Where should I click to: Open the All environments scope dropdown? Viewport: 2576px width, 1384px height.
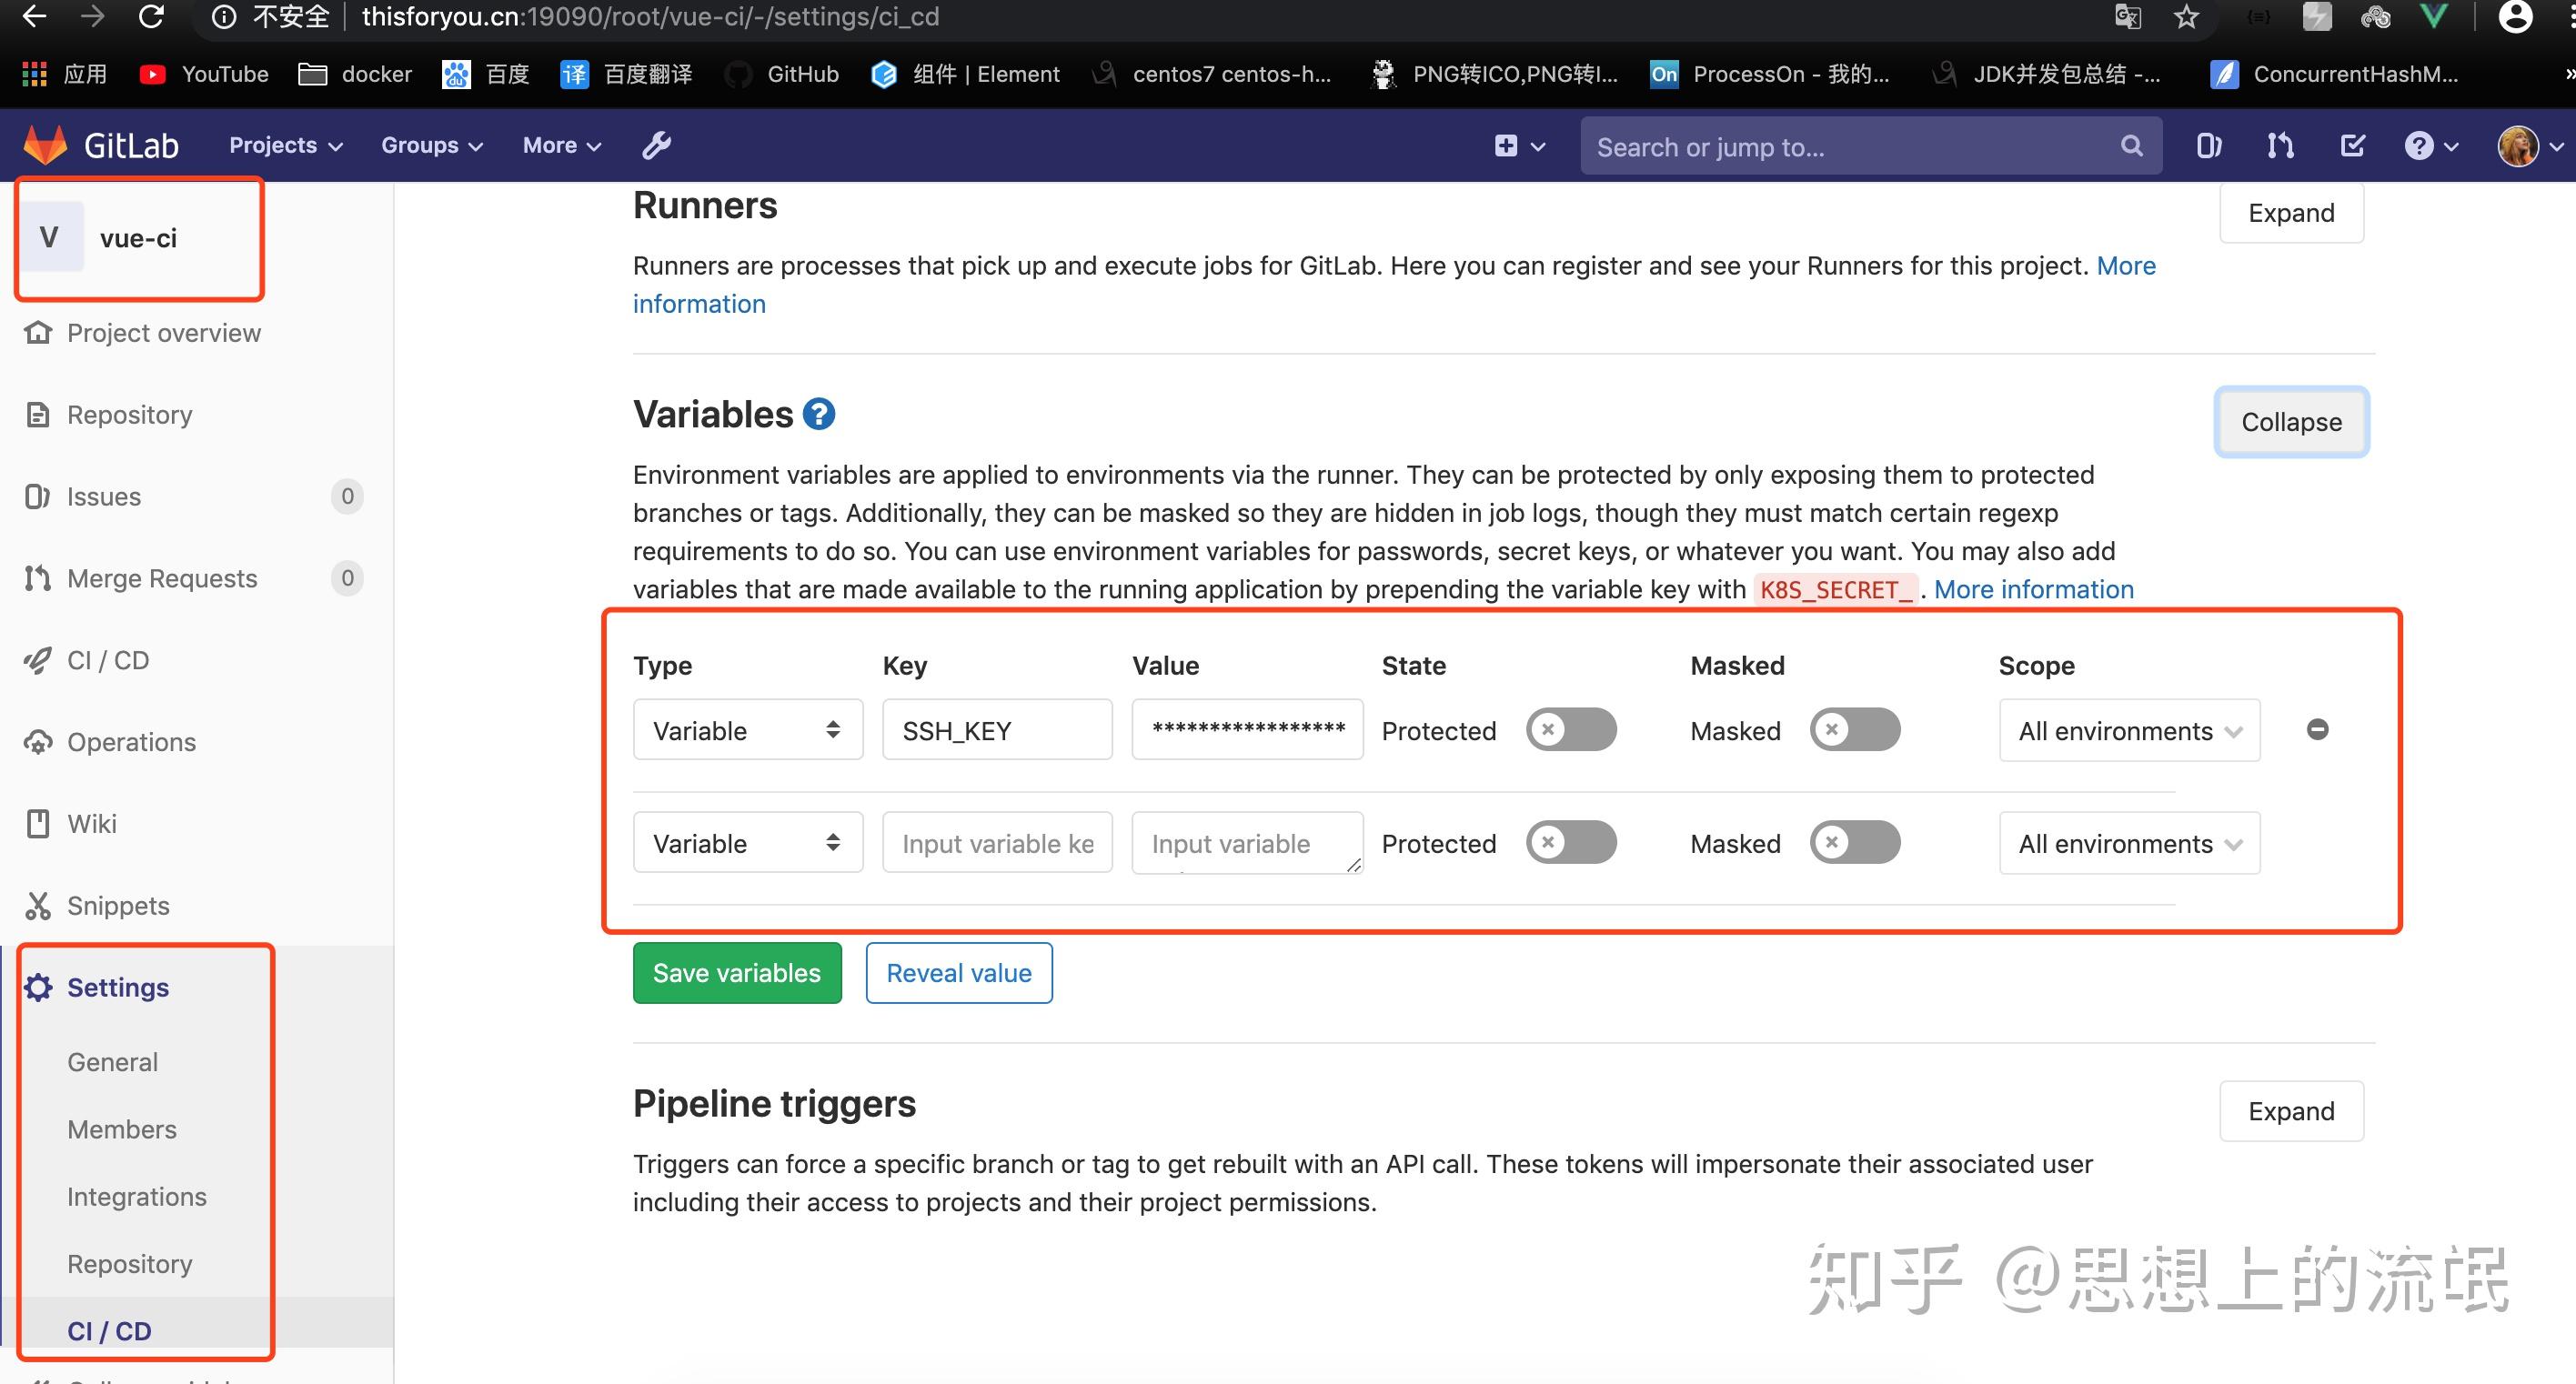(2128, 730)
